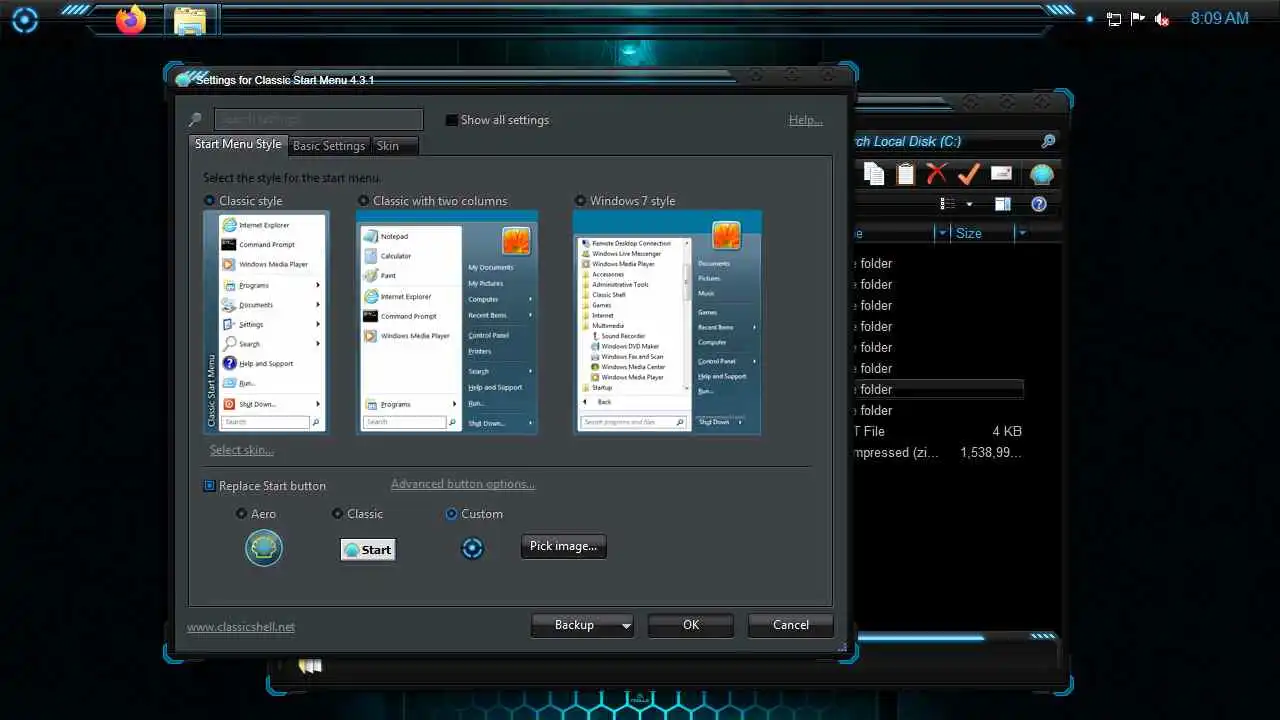This screenshot has width=1280, height=720.
Task: Click the muted volume tray icon
Action: pos(1162,19)
